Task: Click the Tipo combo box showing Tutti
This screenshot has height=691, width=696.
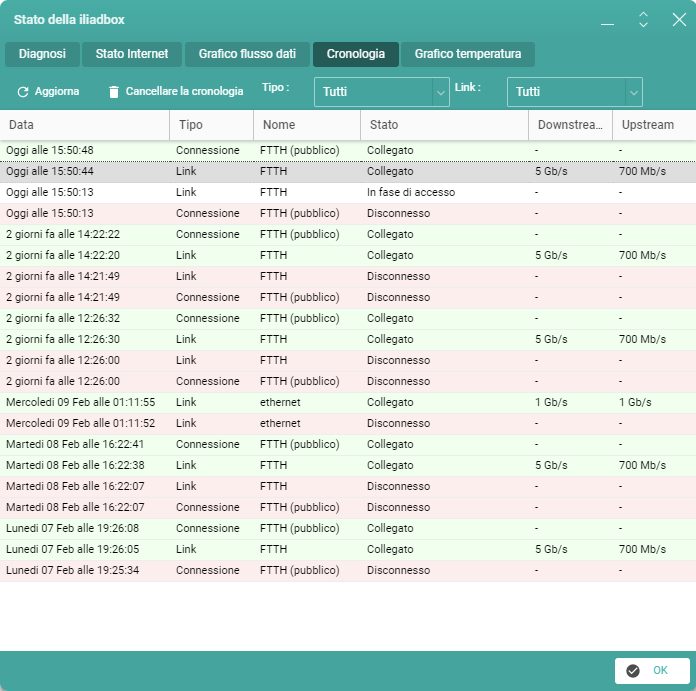Action: [382, 92]
